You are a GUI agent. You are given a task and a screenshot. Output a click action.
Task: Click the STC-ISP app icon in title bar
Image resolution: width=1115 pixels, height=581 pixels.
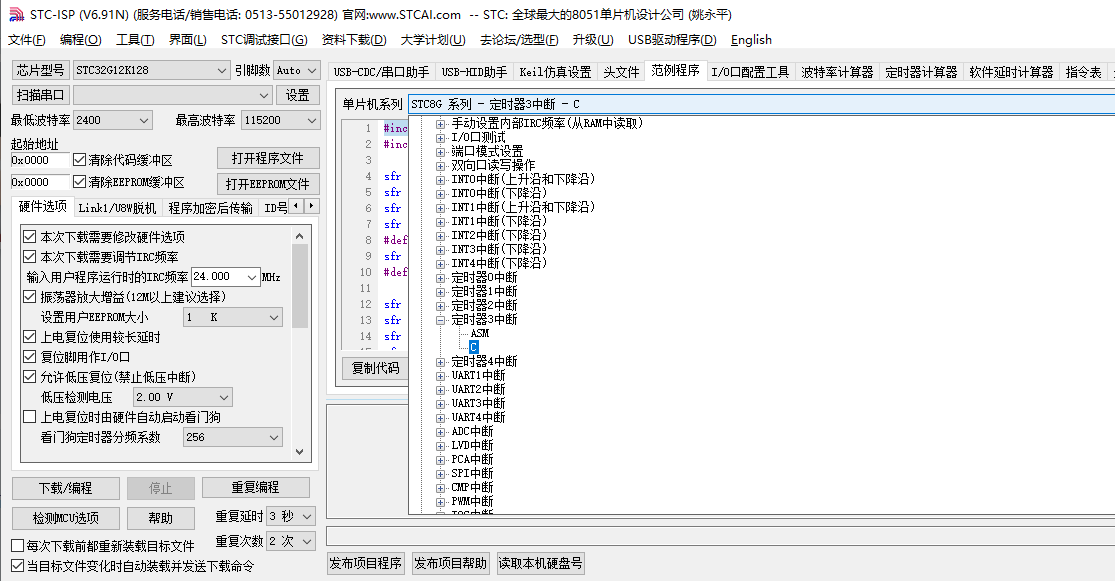point(14,14)
